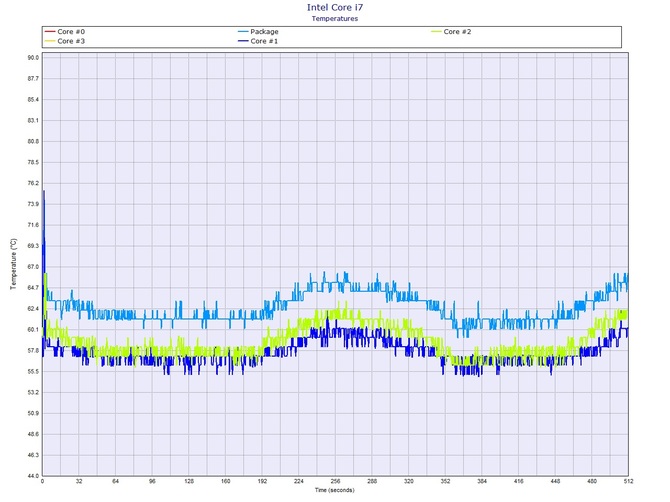
Task: Click the Core #3 legend entry
Action: [65, 41]
